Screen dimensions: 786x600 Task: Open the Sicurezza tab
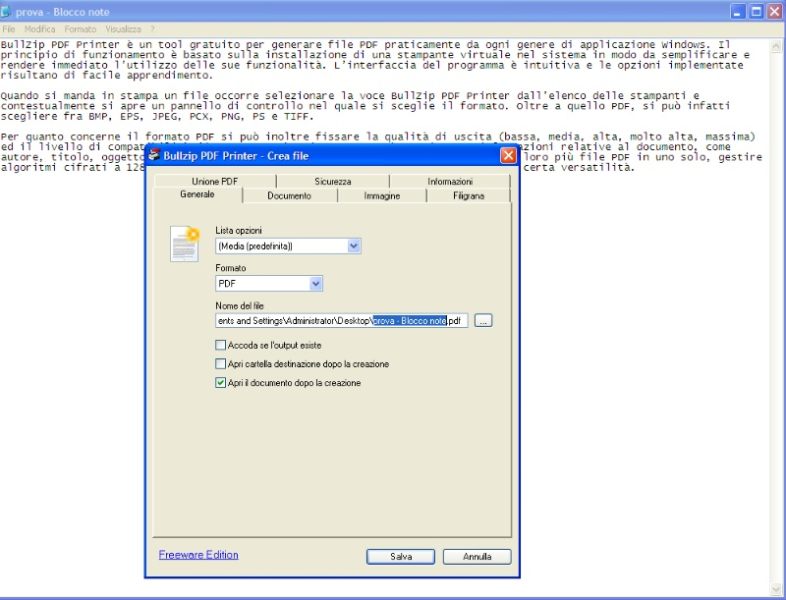coord(332,182)
